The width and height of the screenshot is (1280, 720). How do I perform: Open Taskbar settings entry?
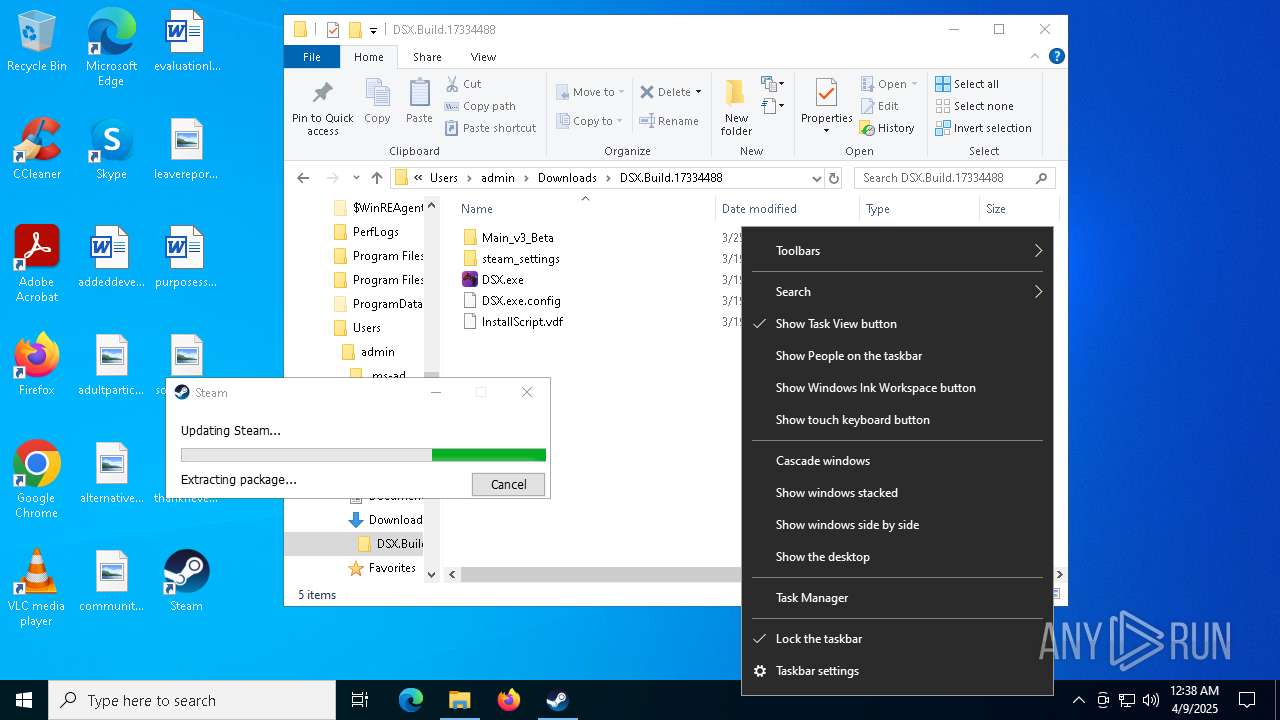897,671
